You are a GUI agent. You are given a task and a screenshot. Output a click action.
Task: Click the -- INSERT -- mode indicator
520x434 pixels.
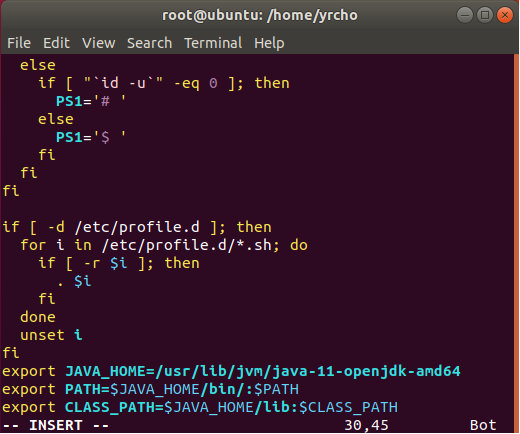click(x=56, y=426)
